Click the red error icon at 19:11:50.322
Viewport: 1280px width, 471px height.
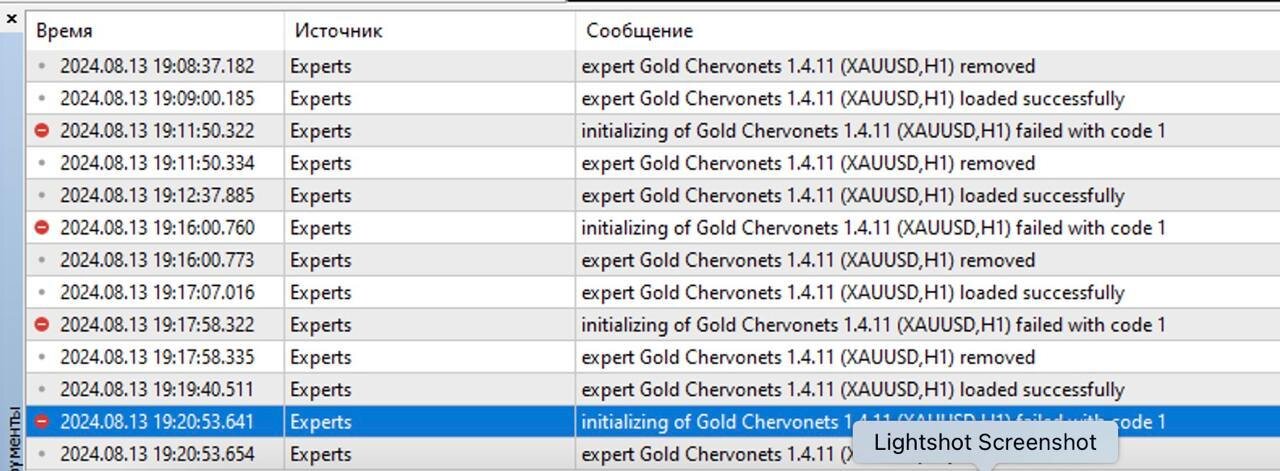point(41,131)
